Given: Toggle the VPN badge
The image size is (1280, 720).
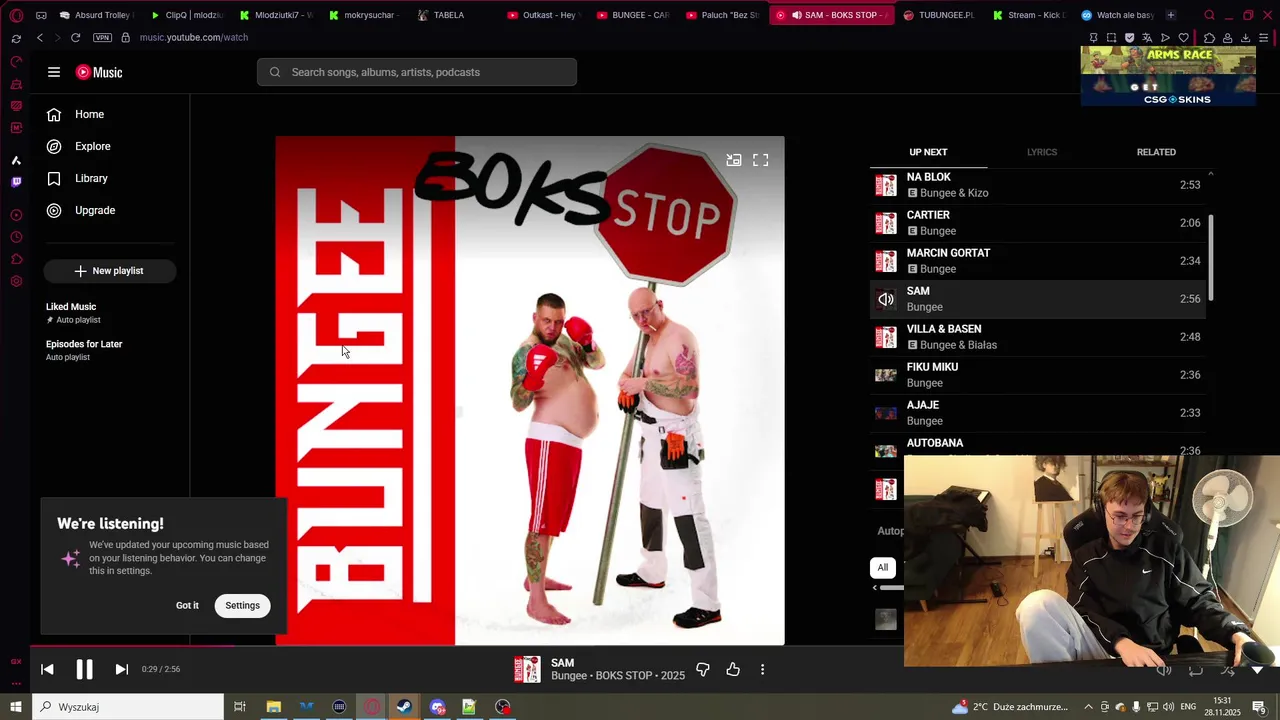Looking at the screenshot, I should coord(102,37).
